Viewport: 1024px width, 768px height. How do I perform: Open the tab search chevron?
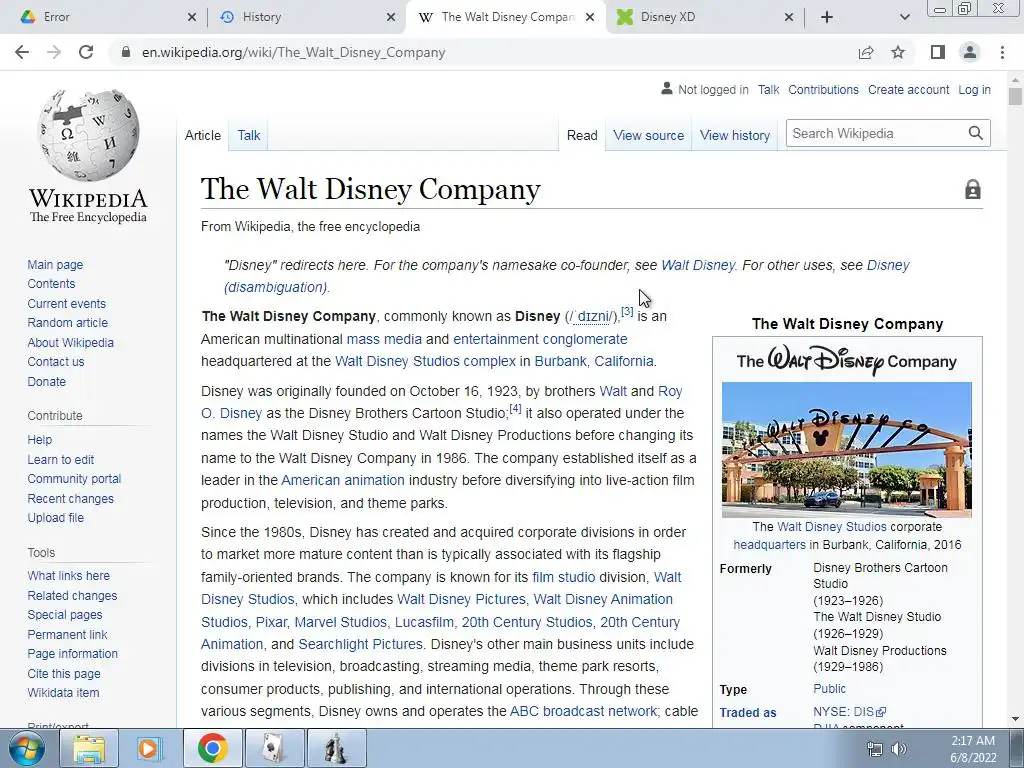(904, 17)
